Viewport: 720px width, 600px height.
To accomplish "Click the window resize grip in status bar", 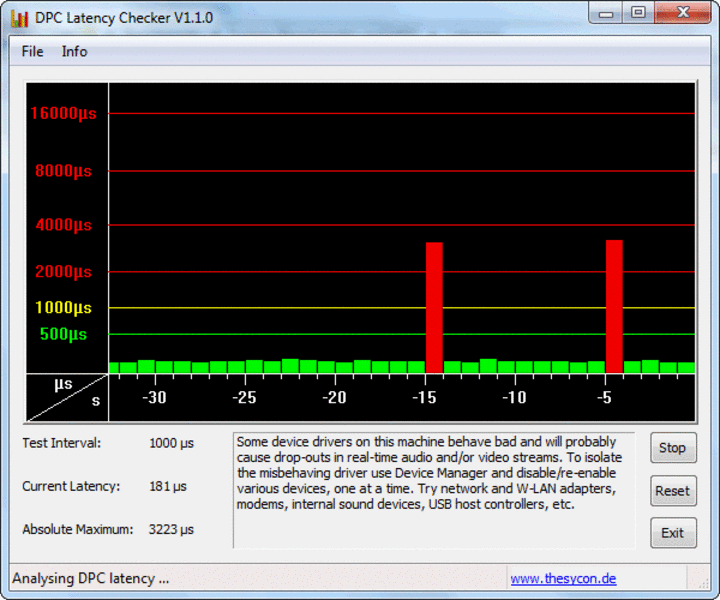I will (x=703, y=583).
